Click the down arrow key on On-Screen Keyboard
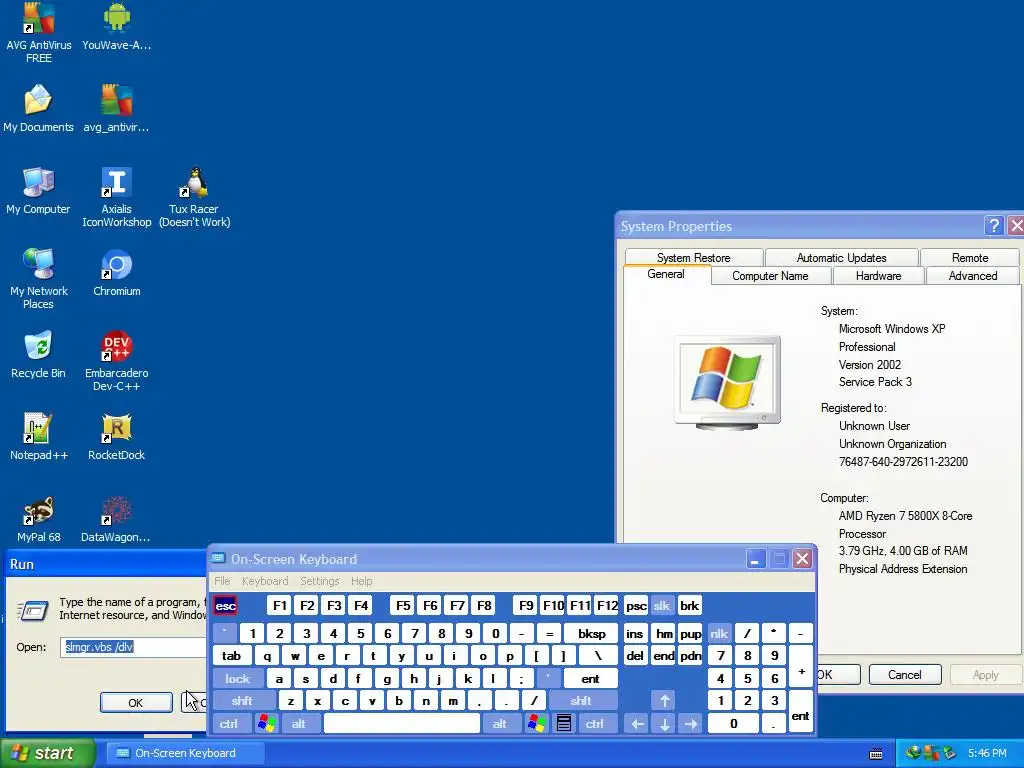Image resolution: width=1024 pixels, height=768 pixels. click(x=664, y=724)
